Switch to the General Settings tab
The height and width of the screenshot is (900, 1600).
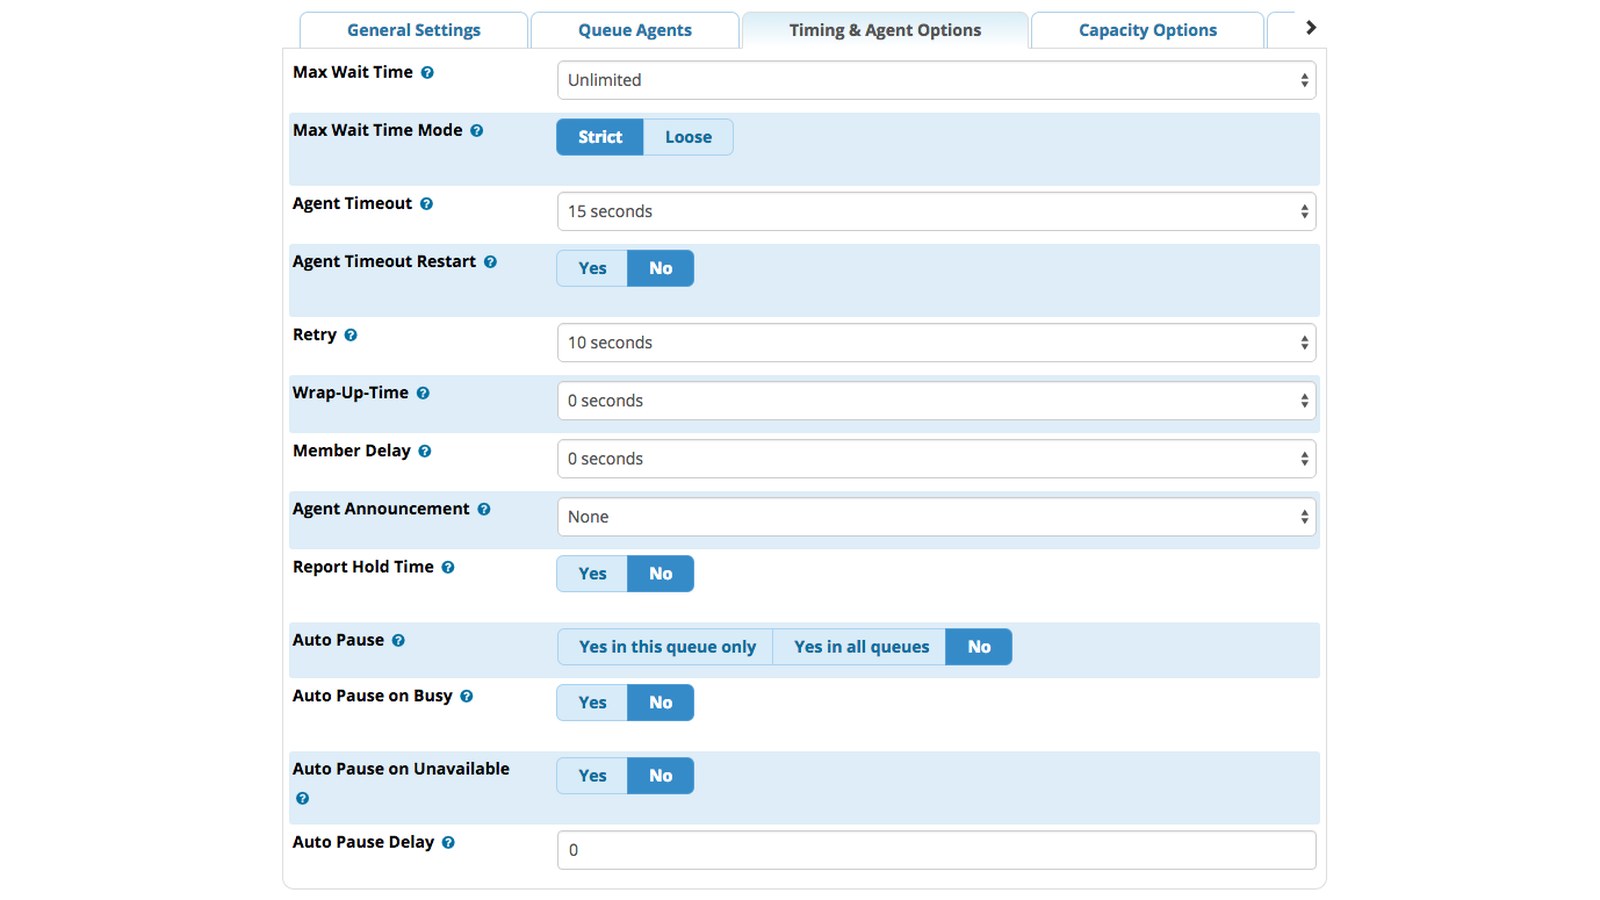[414, 30]
